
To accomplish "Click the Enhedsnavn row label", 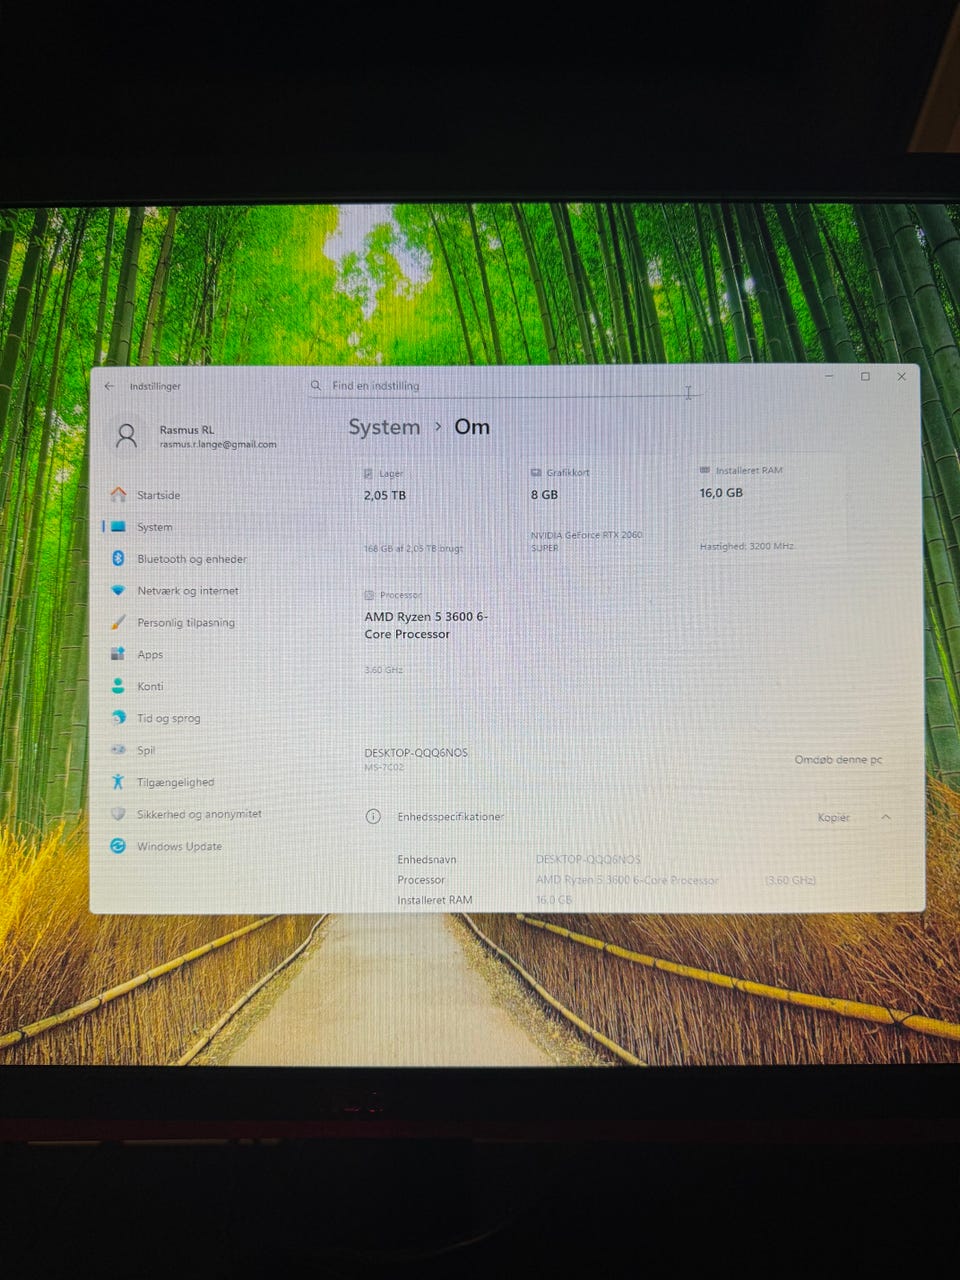I will pyautogui.click(x=427, y=859).
